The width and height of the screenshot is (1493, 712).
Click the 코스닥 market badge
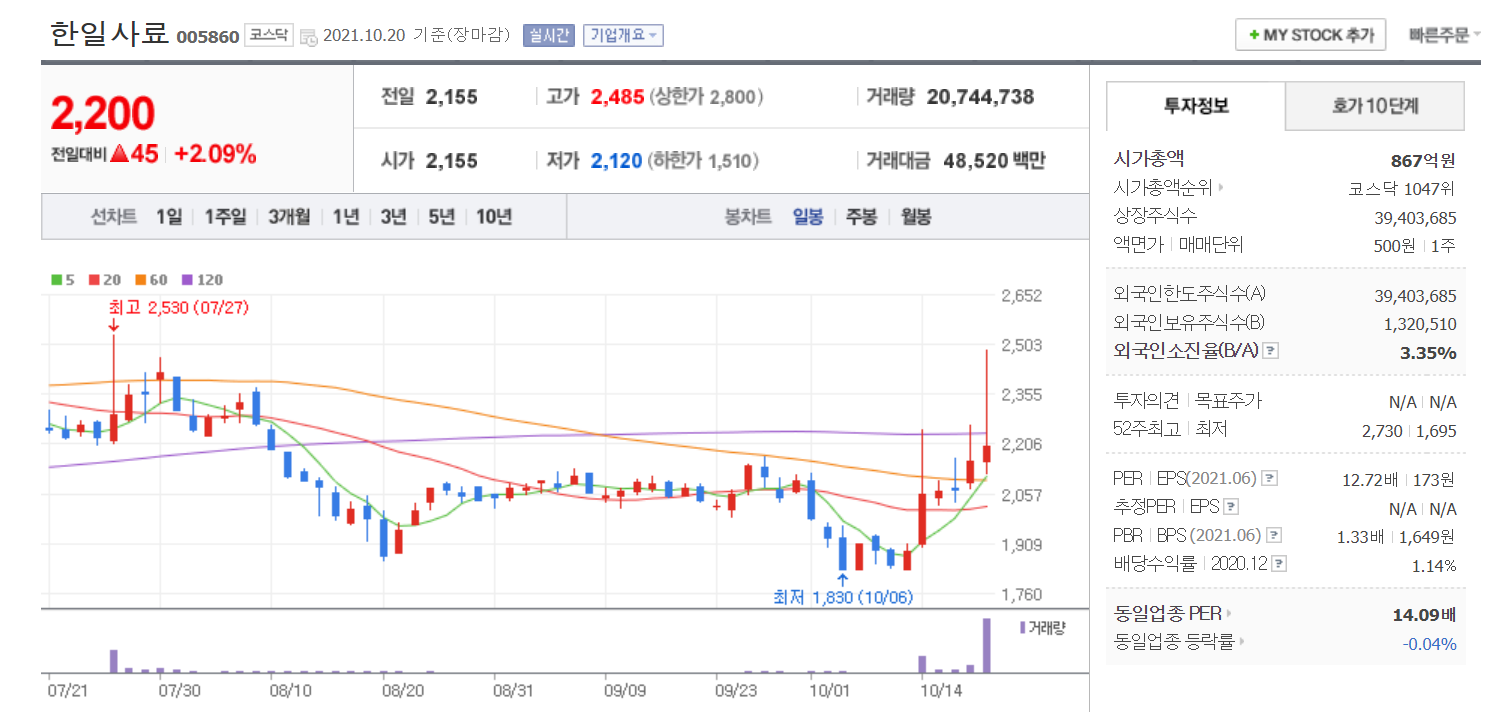268,36
